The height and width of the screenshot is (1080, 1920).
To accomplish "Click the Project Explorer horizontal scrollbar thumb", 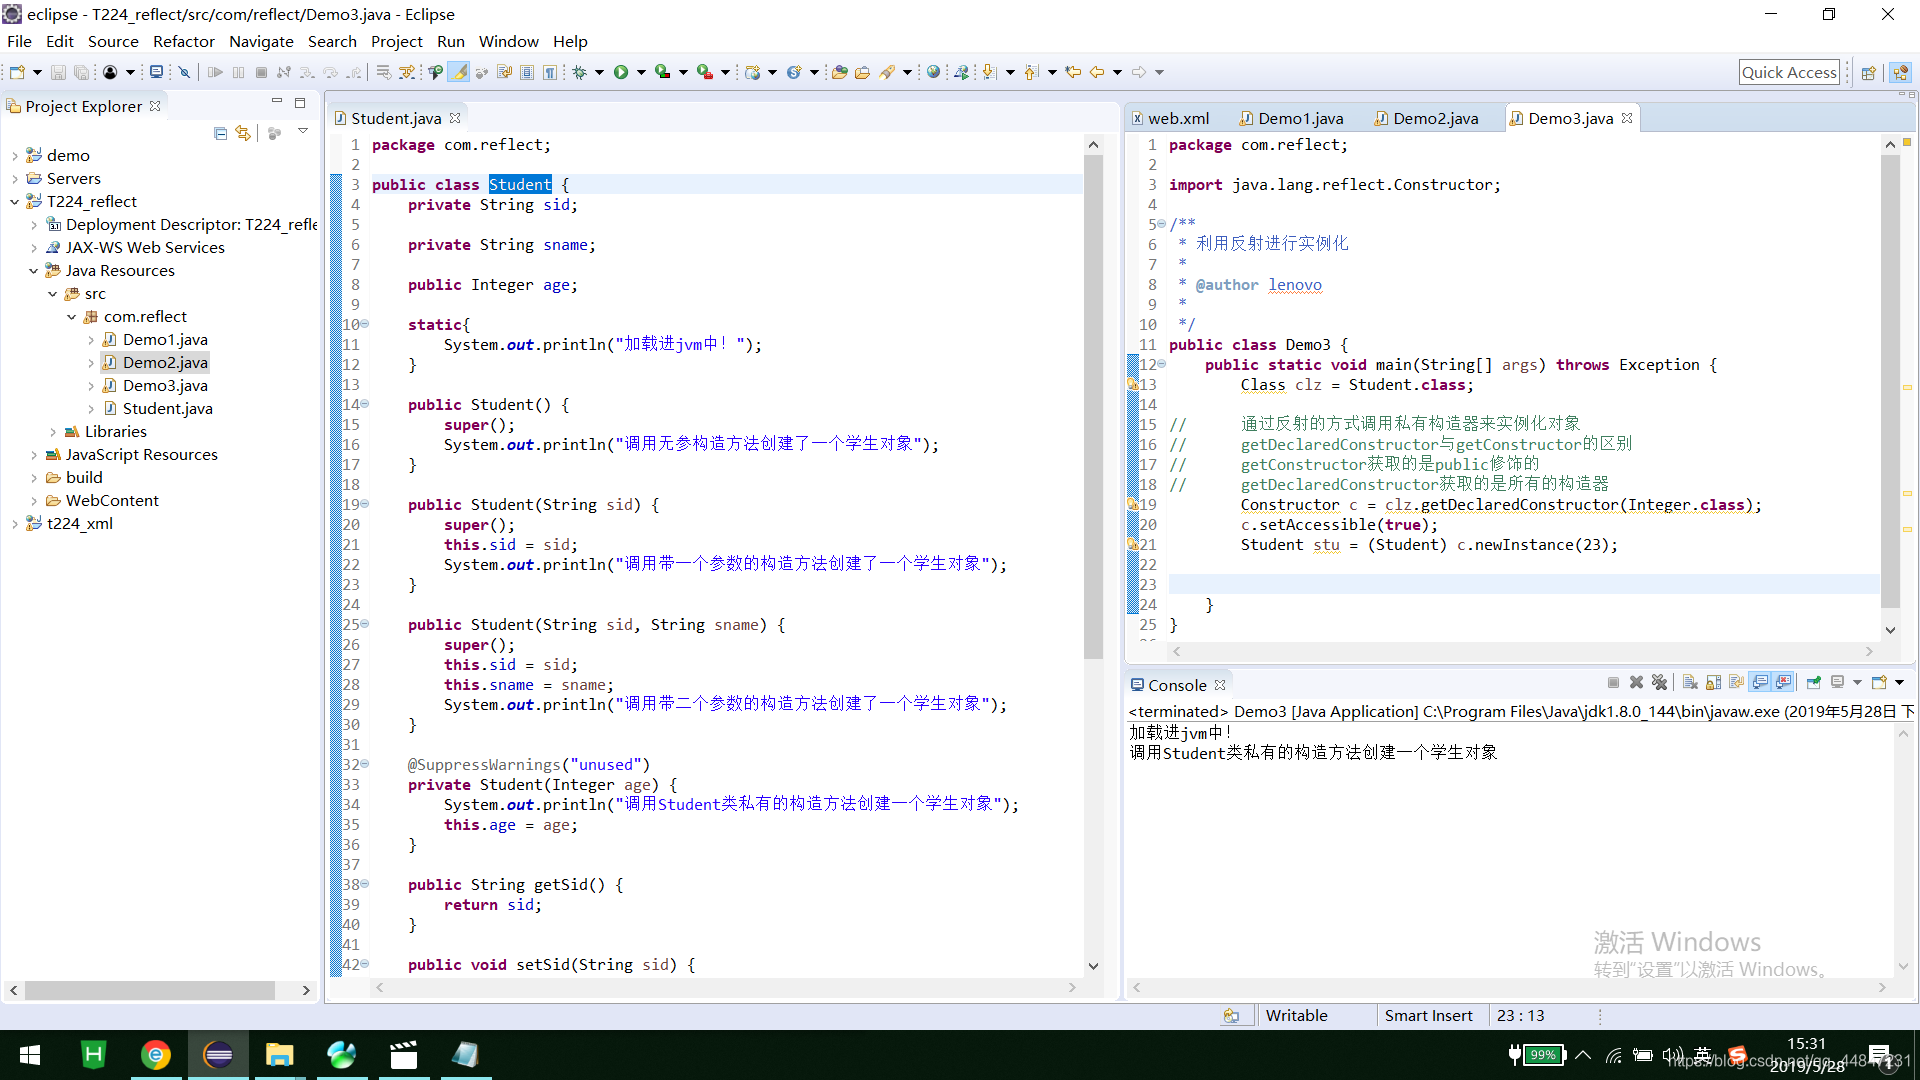I will 150,990.
